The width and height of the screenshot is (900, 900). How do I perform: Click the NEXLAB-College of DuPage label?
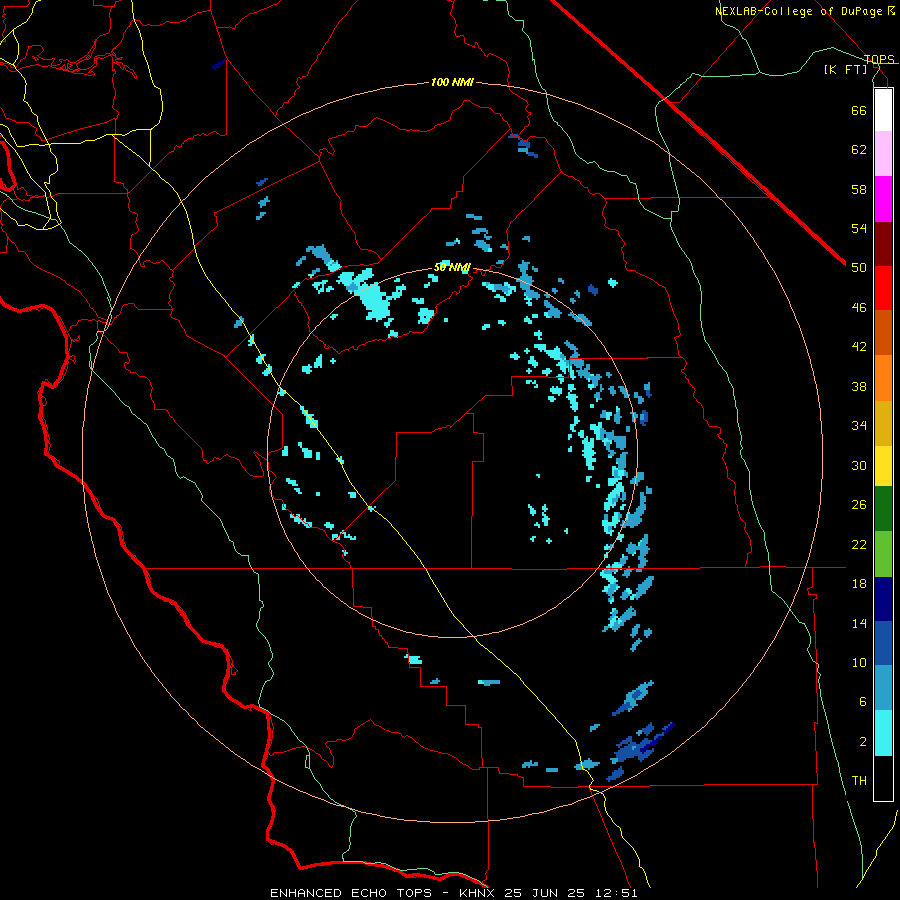coord(804,11)
